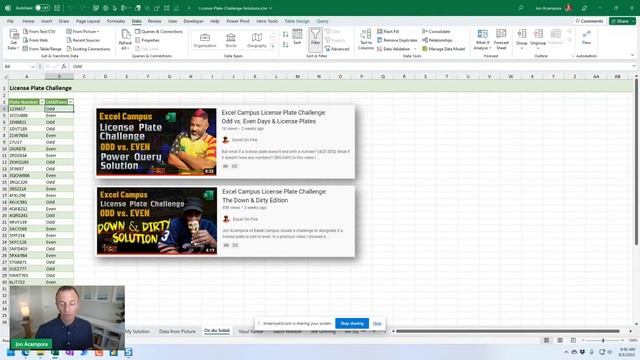Toggle AutoSave switch
The image size is (640, 360).
pyautogui.click(x=42, y=8)
